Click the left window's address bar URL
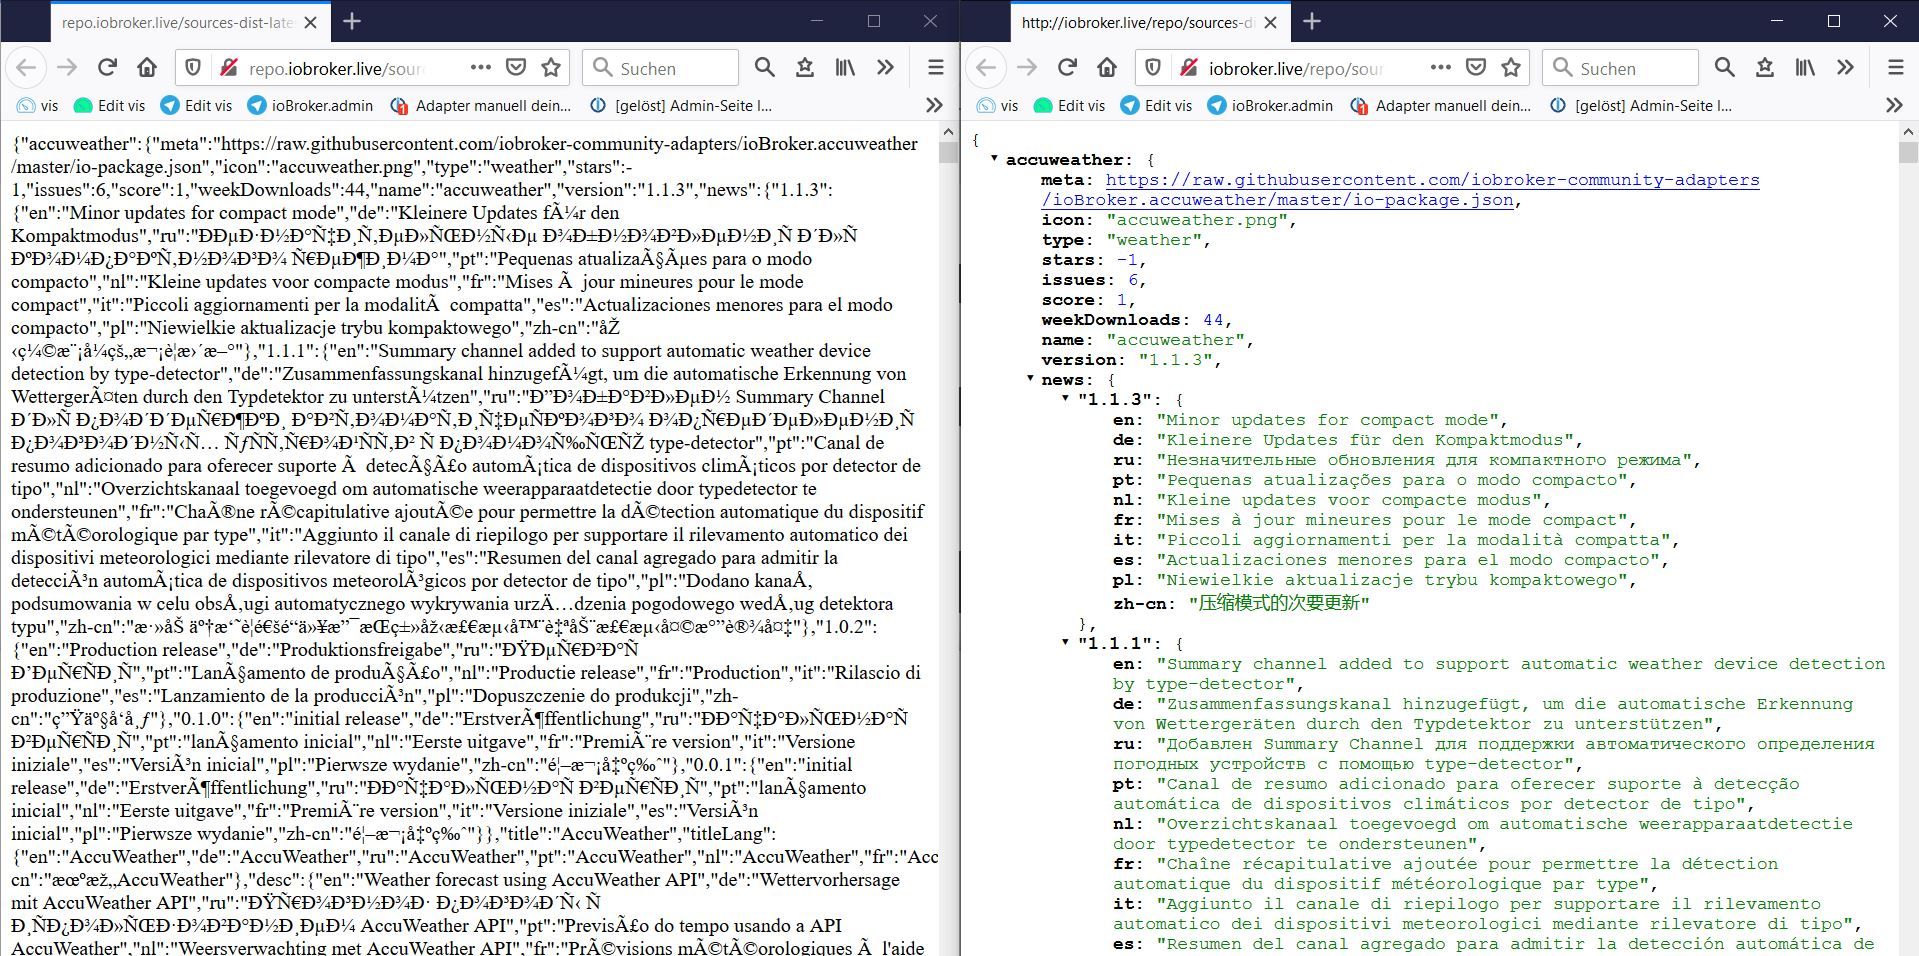 pyautogui.click(x=335, y=69)
